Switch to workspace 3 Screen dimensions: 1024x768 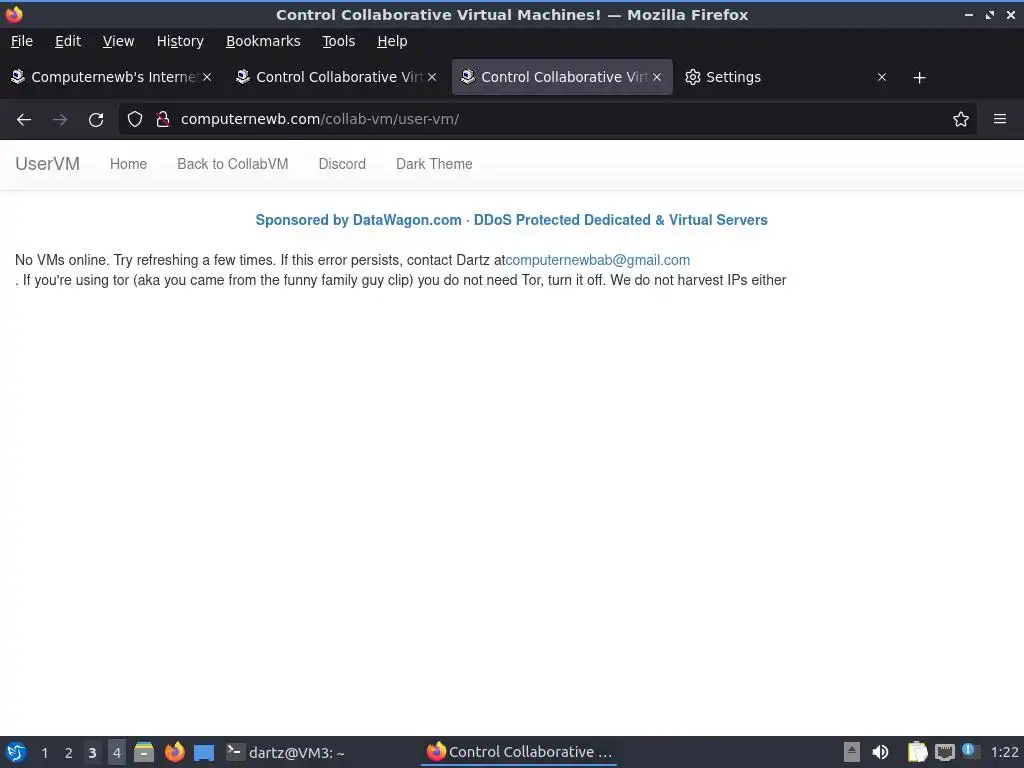click(92, 753)
